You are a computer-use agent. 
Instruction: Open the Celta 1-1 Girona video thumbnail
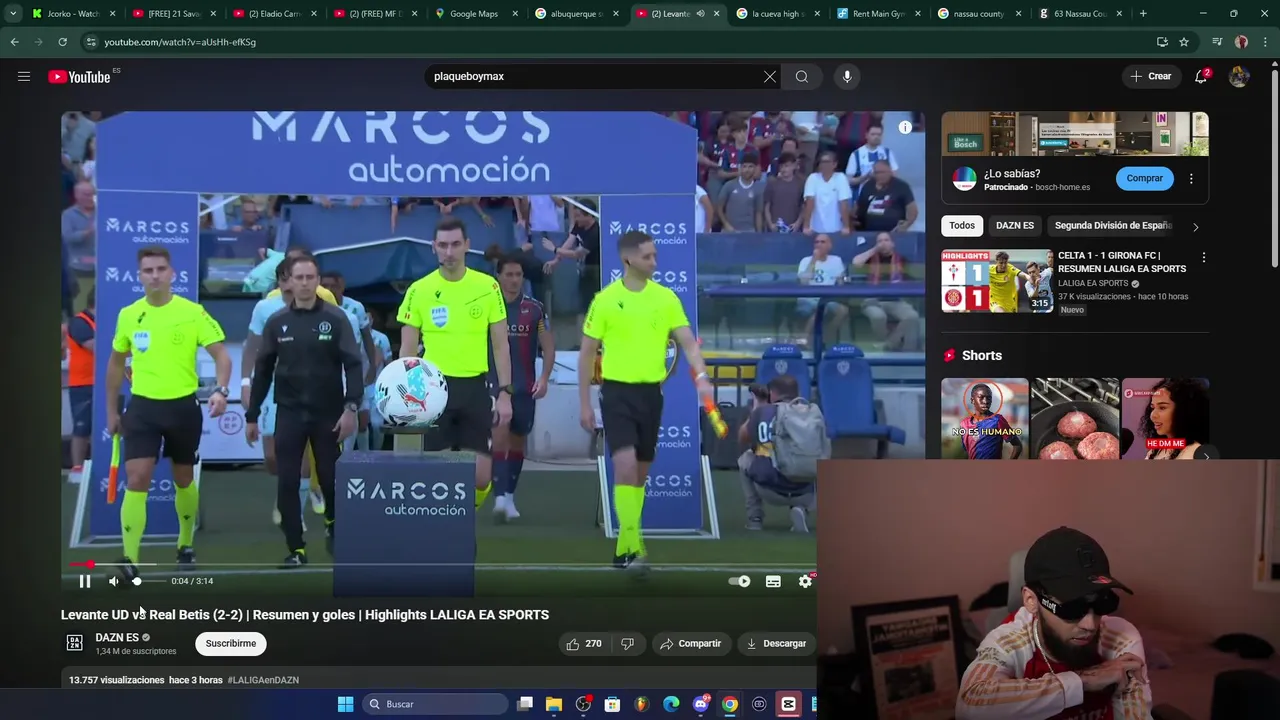coord(997,281)
